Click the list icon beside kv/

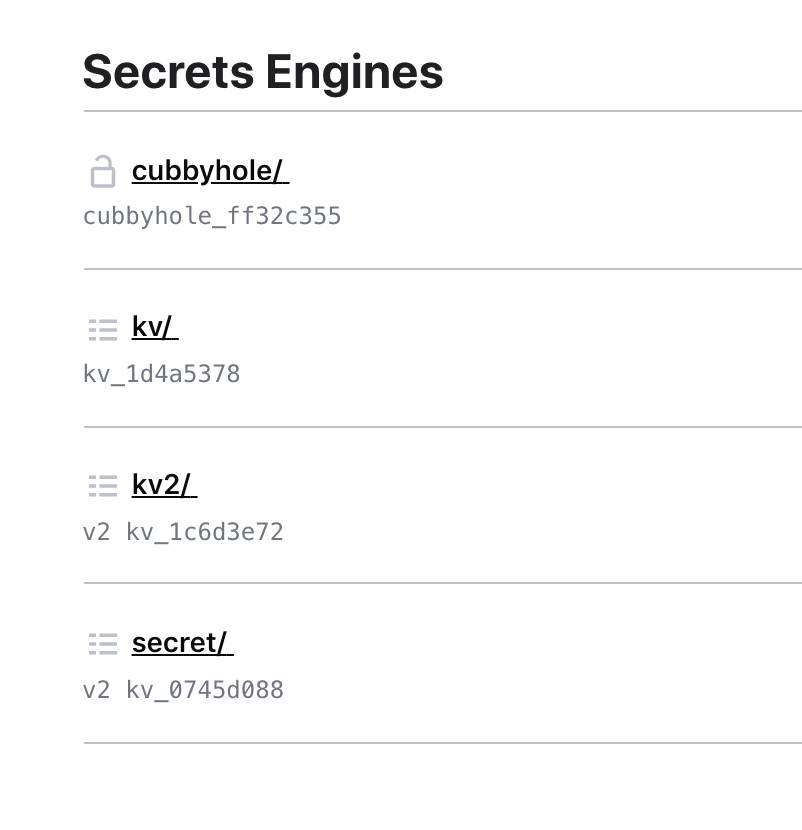coord(103,330)
